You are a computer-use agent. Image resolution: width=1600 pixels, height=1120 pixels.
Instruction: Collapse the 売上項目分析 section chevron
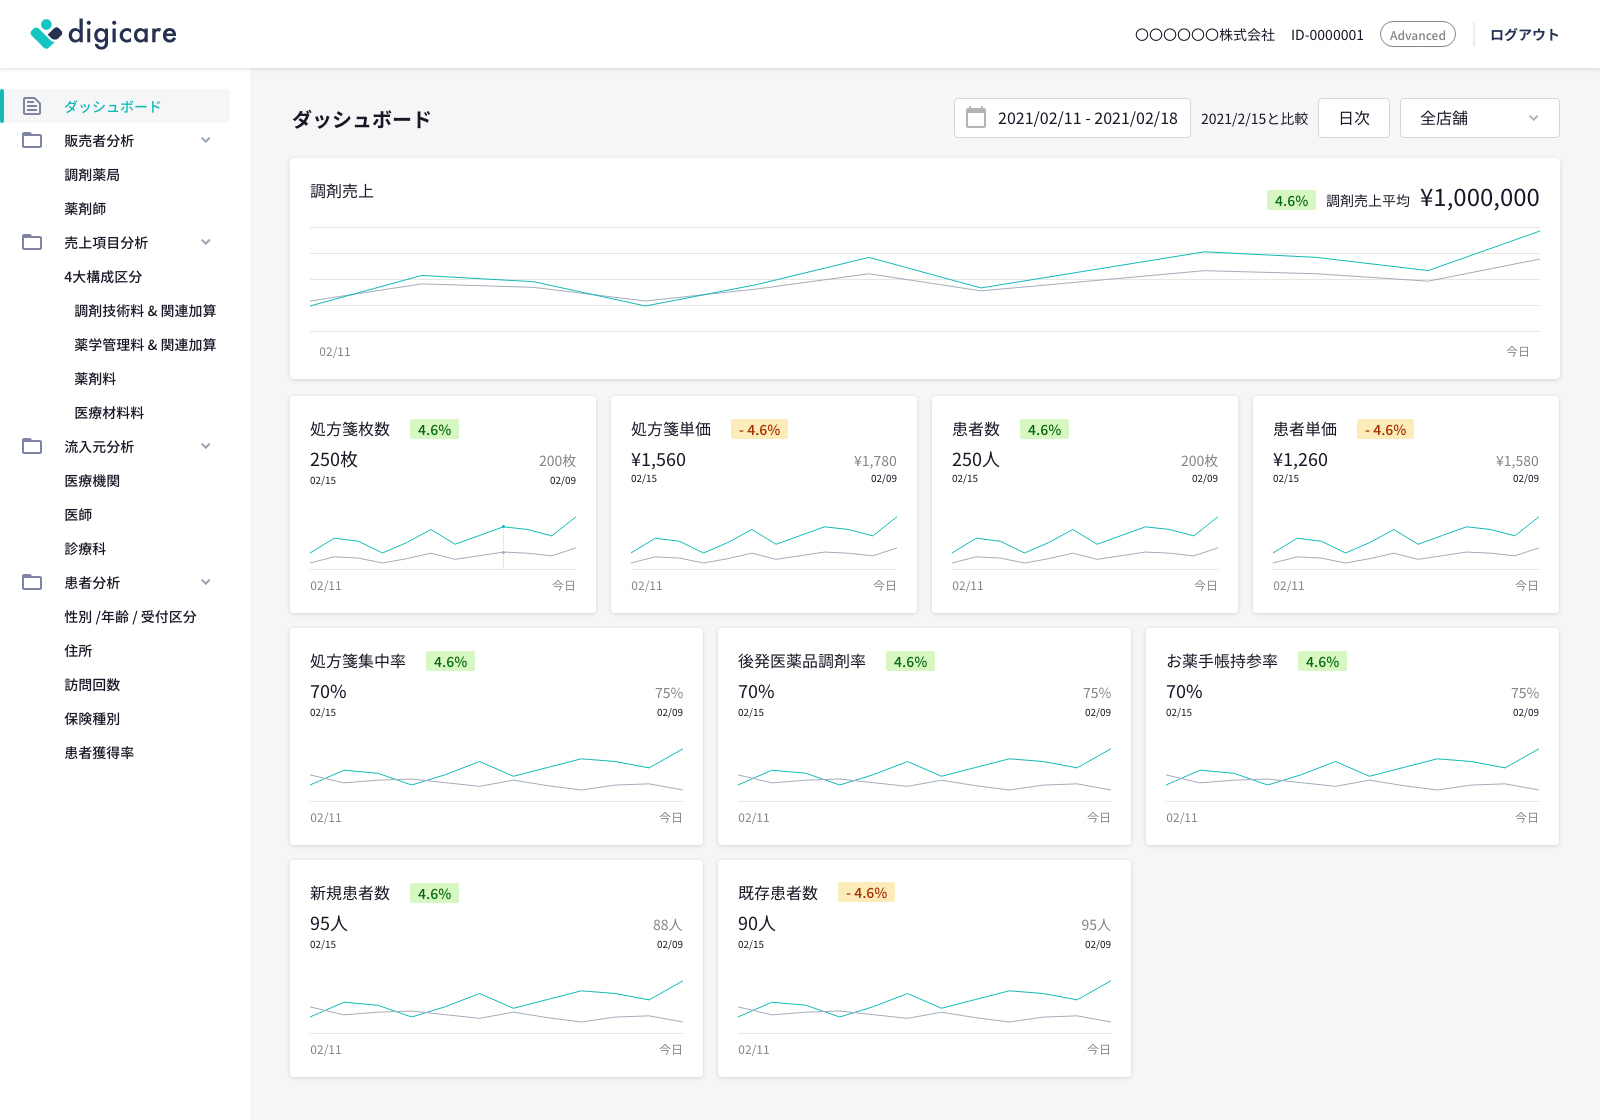(206, 242)
